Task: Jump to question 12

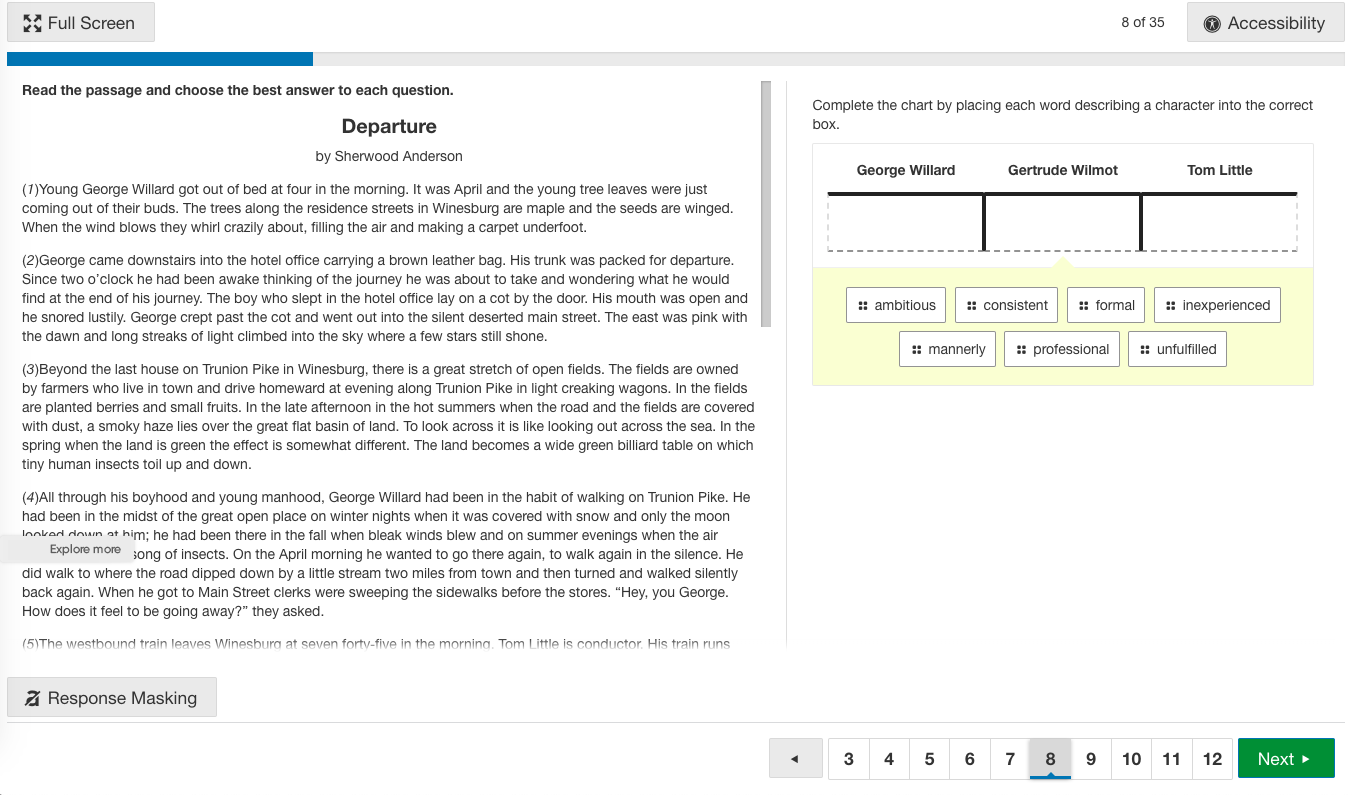Action: [x=1212, y=759]
